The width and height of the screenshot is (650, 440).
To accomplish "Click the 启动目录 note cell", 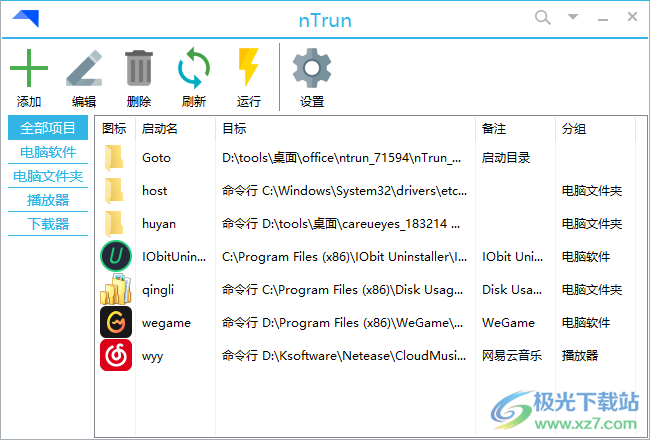I will pos(506,158).
